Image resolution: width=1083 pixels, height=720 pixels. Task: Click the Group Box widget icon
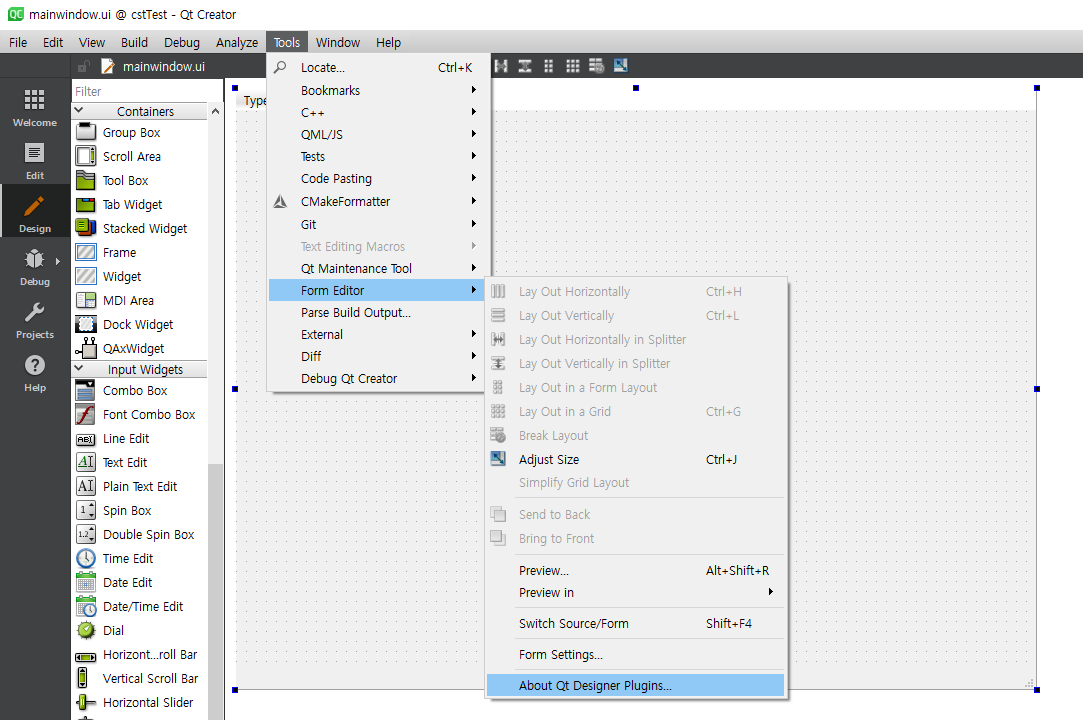click(86, 132)
